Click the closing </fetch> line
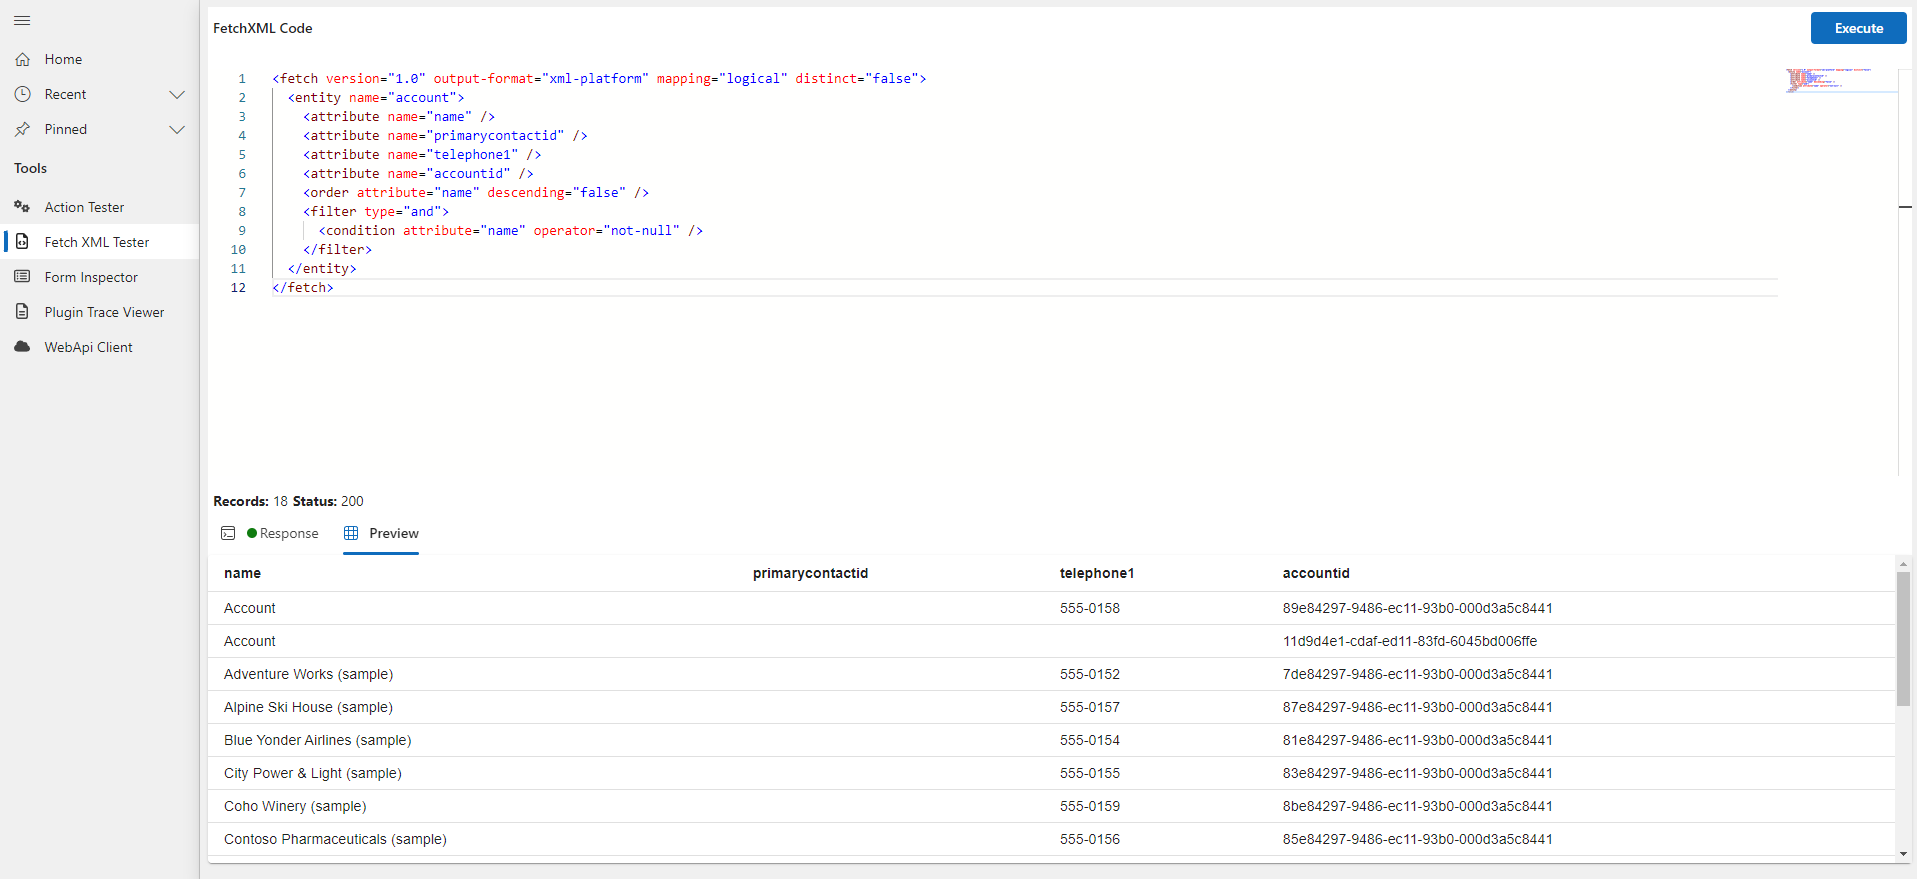1917x879 pixels. click(303, 287)
